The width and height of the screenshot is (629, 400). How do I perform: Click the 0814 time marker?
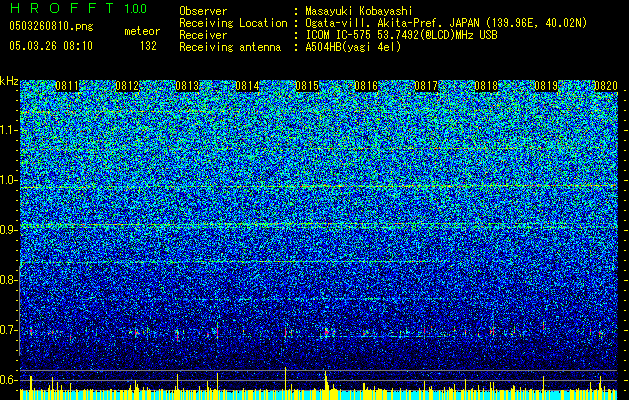pyautogui.click(x=247, y=86)
